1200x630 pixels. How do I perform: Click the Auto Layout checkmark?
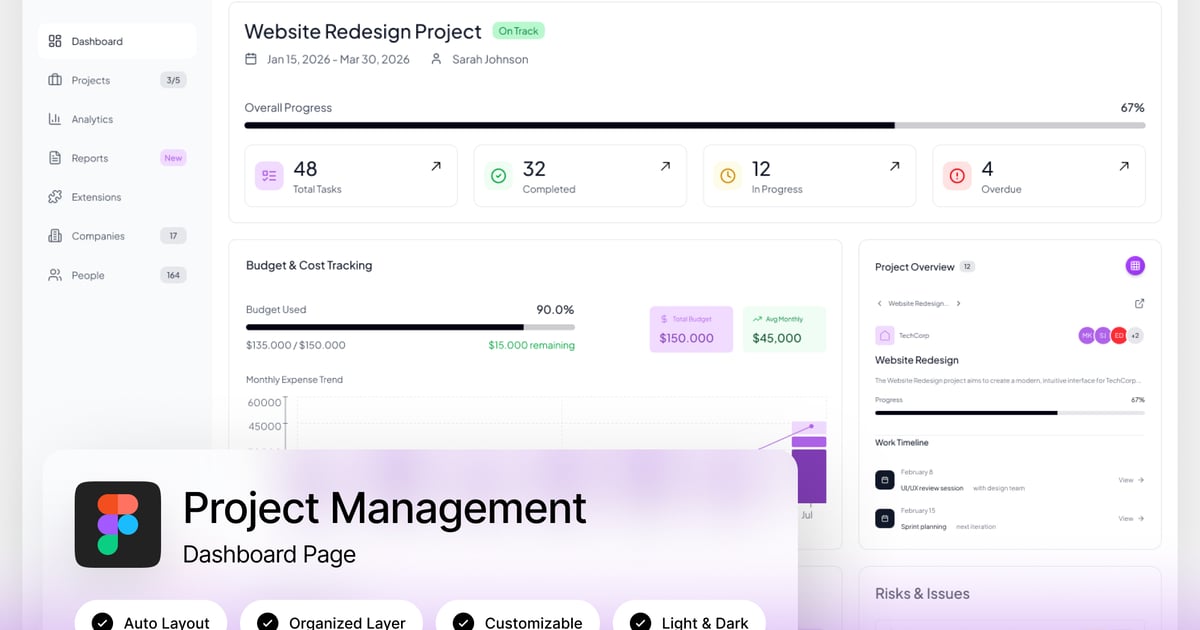[x=102, y=622]
